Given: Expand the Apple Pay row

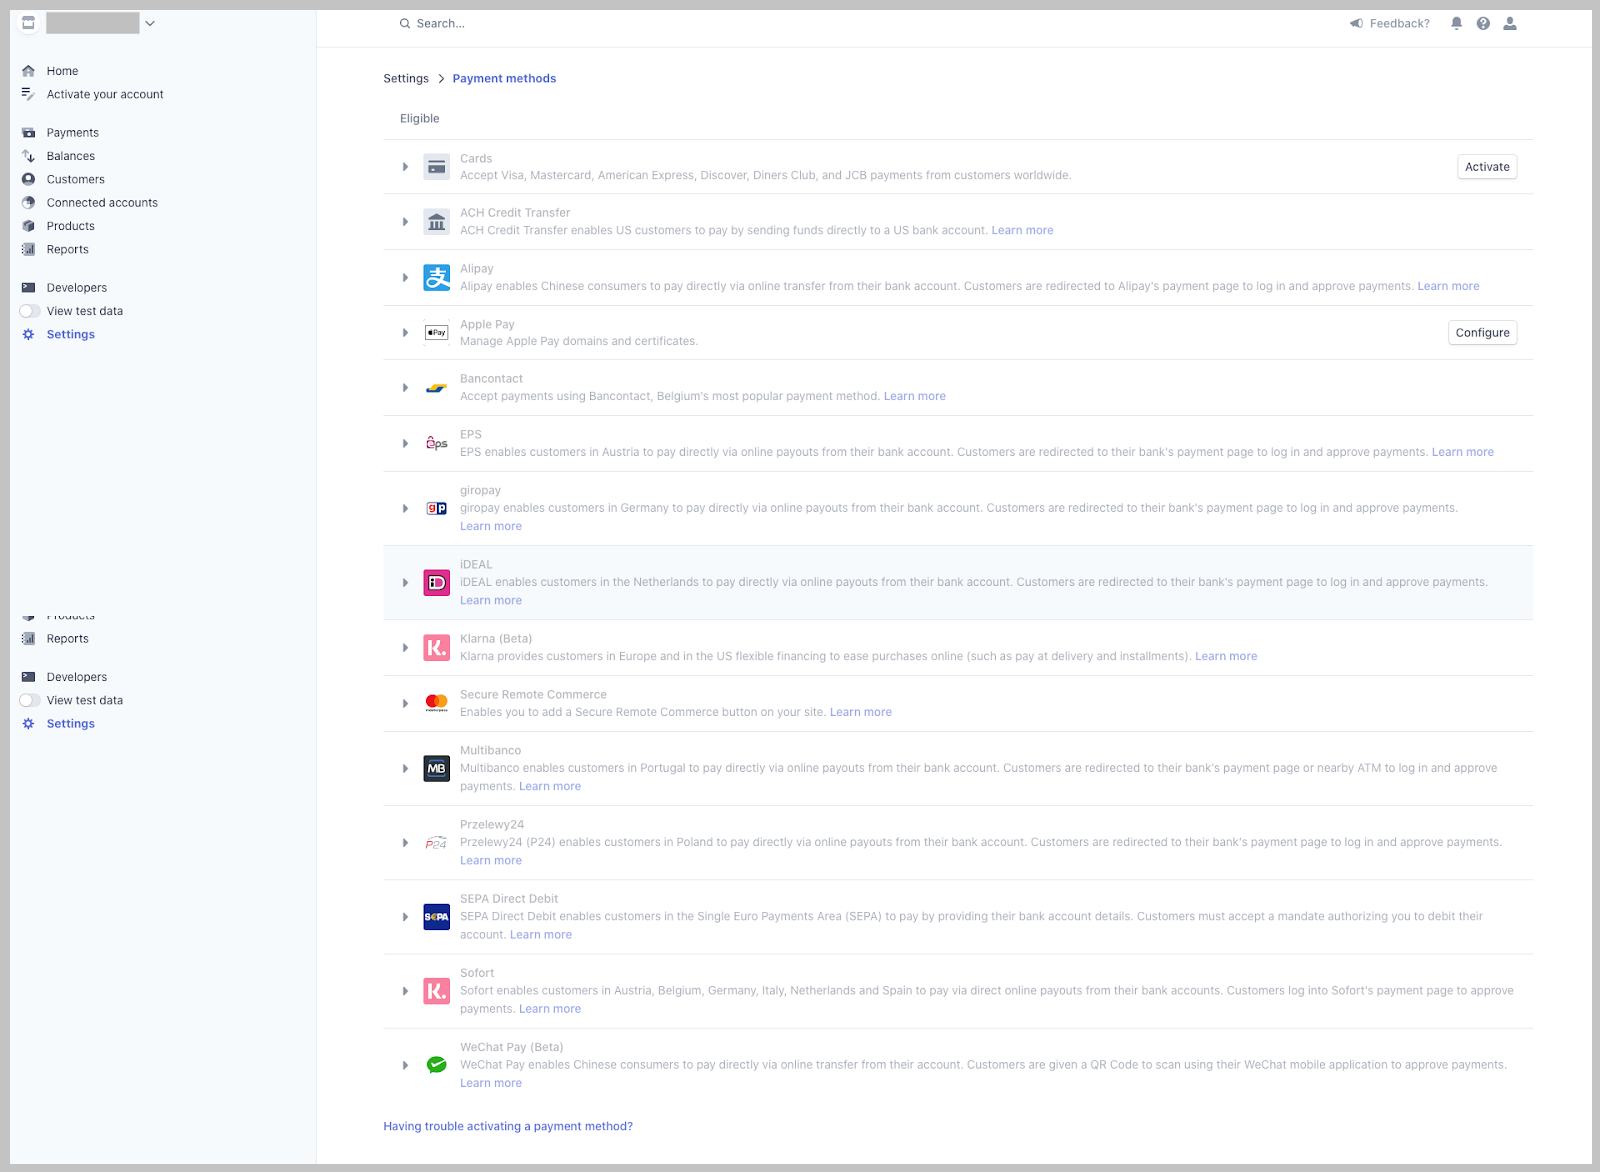Looking at the screenshot, I should (405, 333).
